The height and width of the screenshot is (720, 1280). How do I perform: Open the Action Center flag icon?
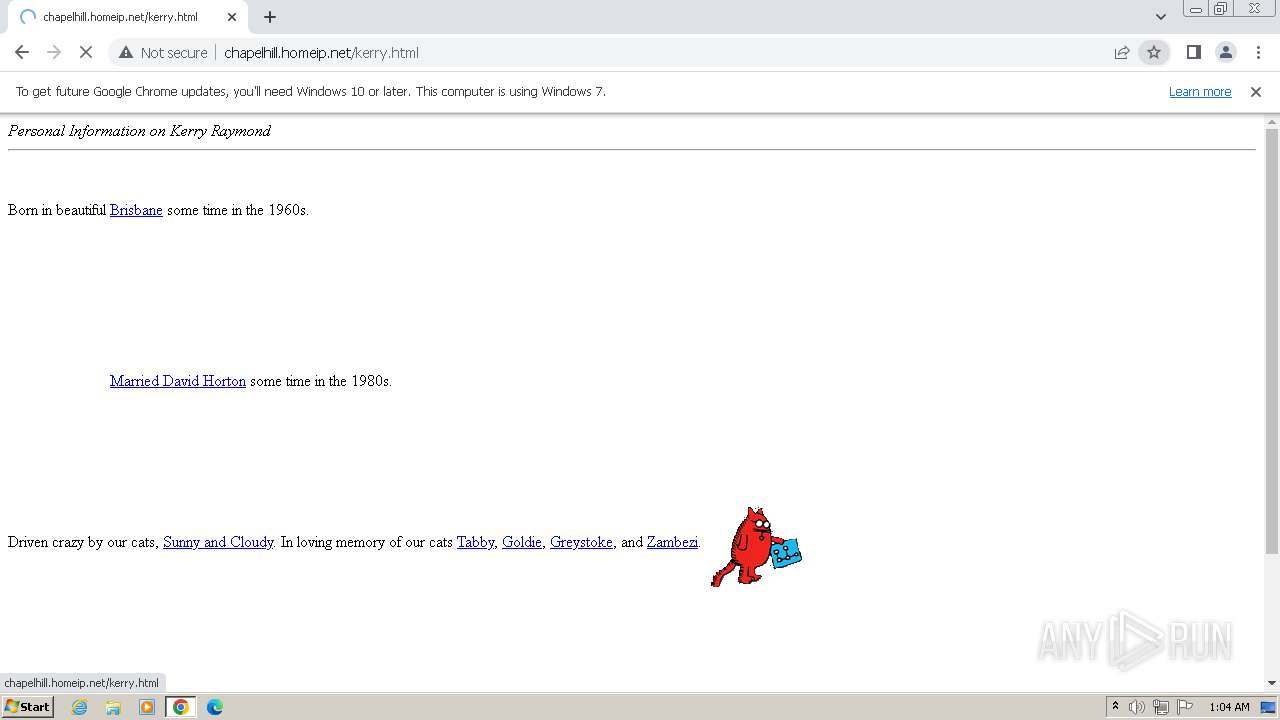[x=1185, y=707]
